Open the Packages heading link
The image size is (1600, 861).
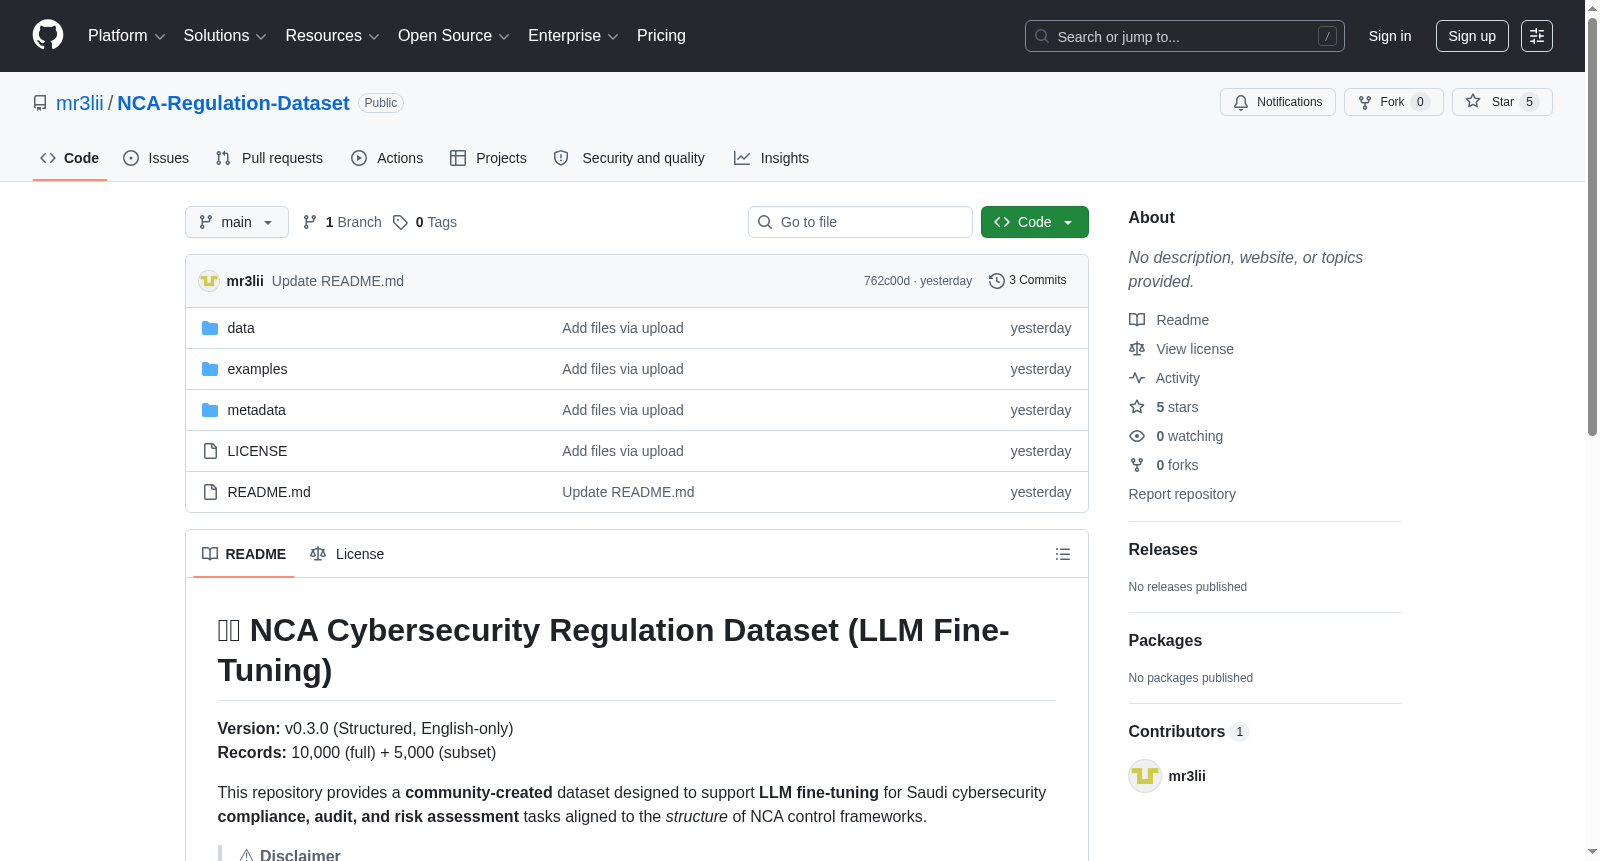[x=1165, y=641]
